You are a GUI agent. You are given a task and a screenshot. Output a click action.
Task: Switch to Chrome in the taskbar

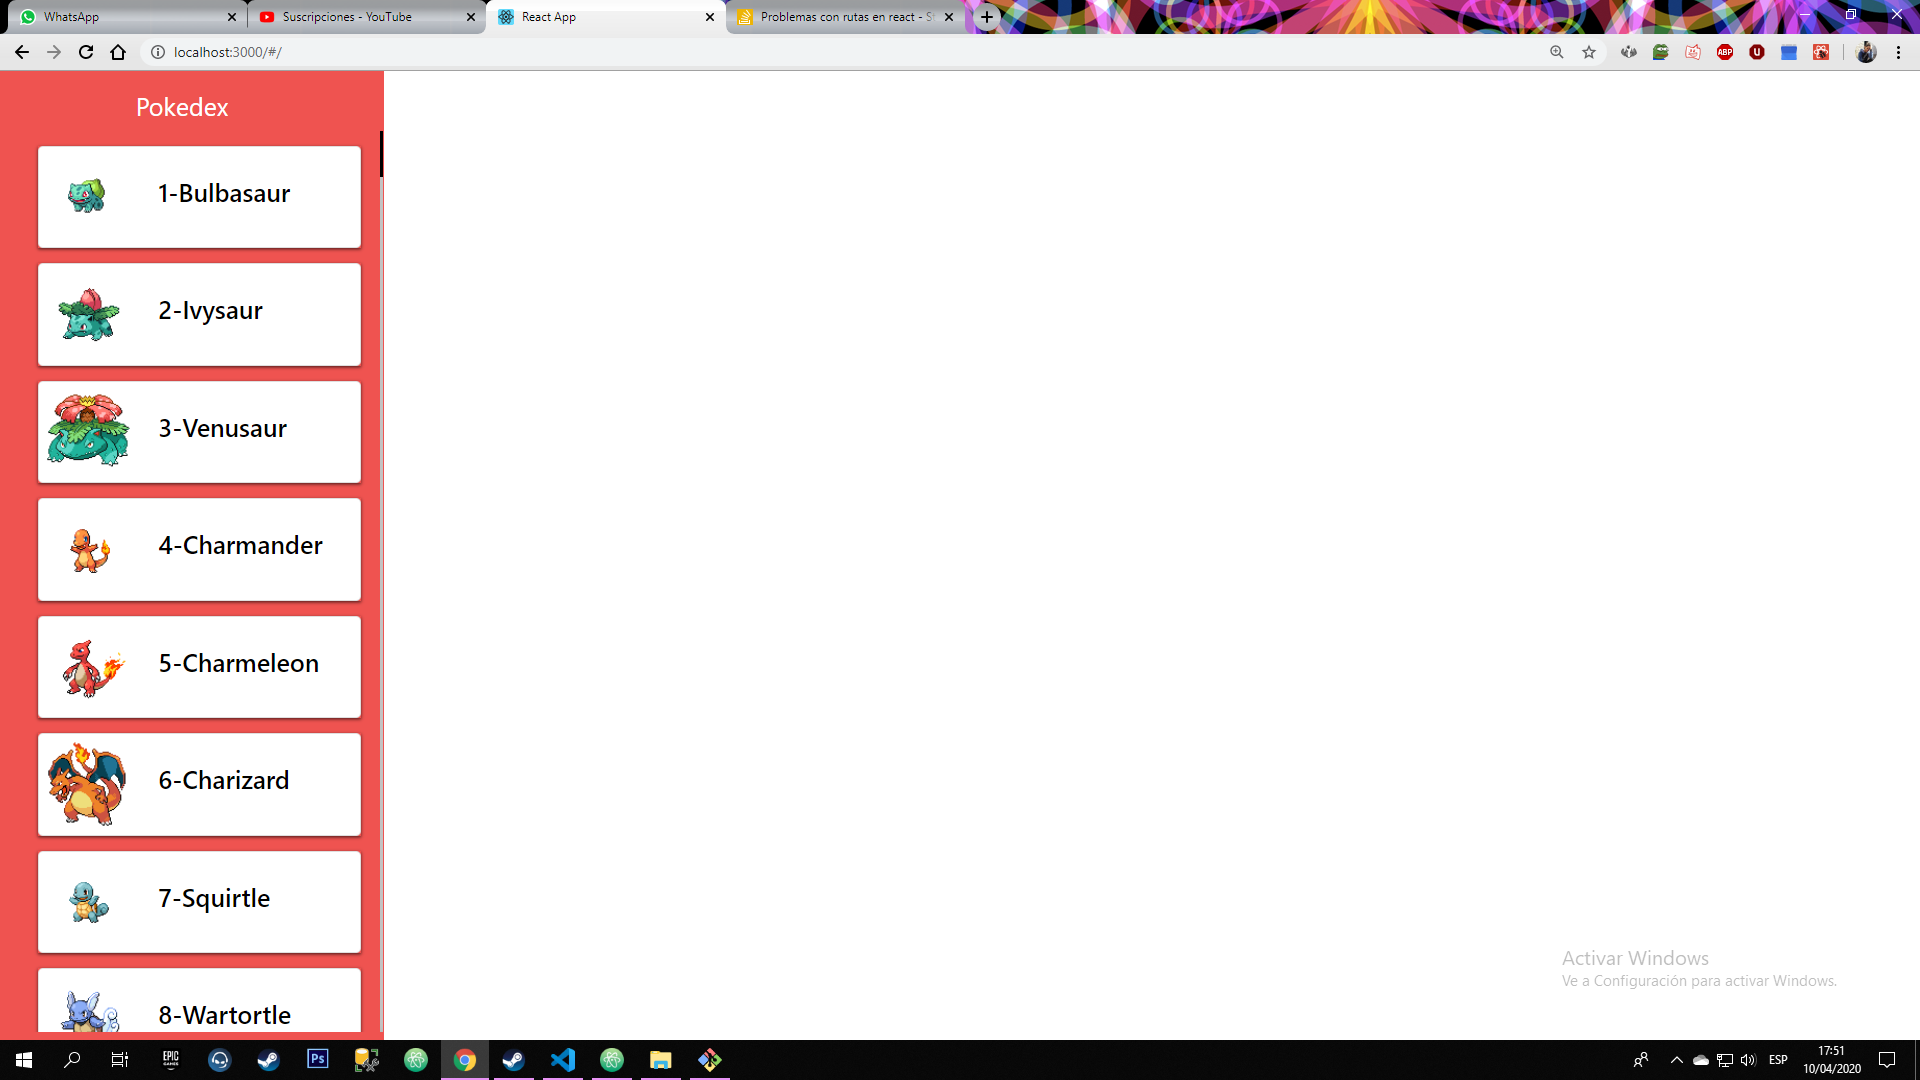click(x=465, y=1060)
